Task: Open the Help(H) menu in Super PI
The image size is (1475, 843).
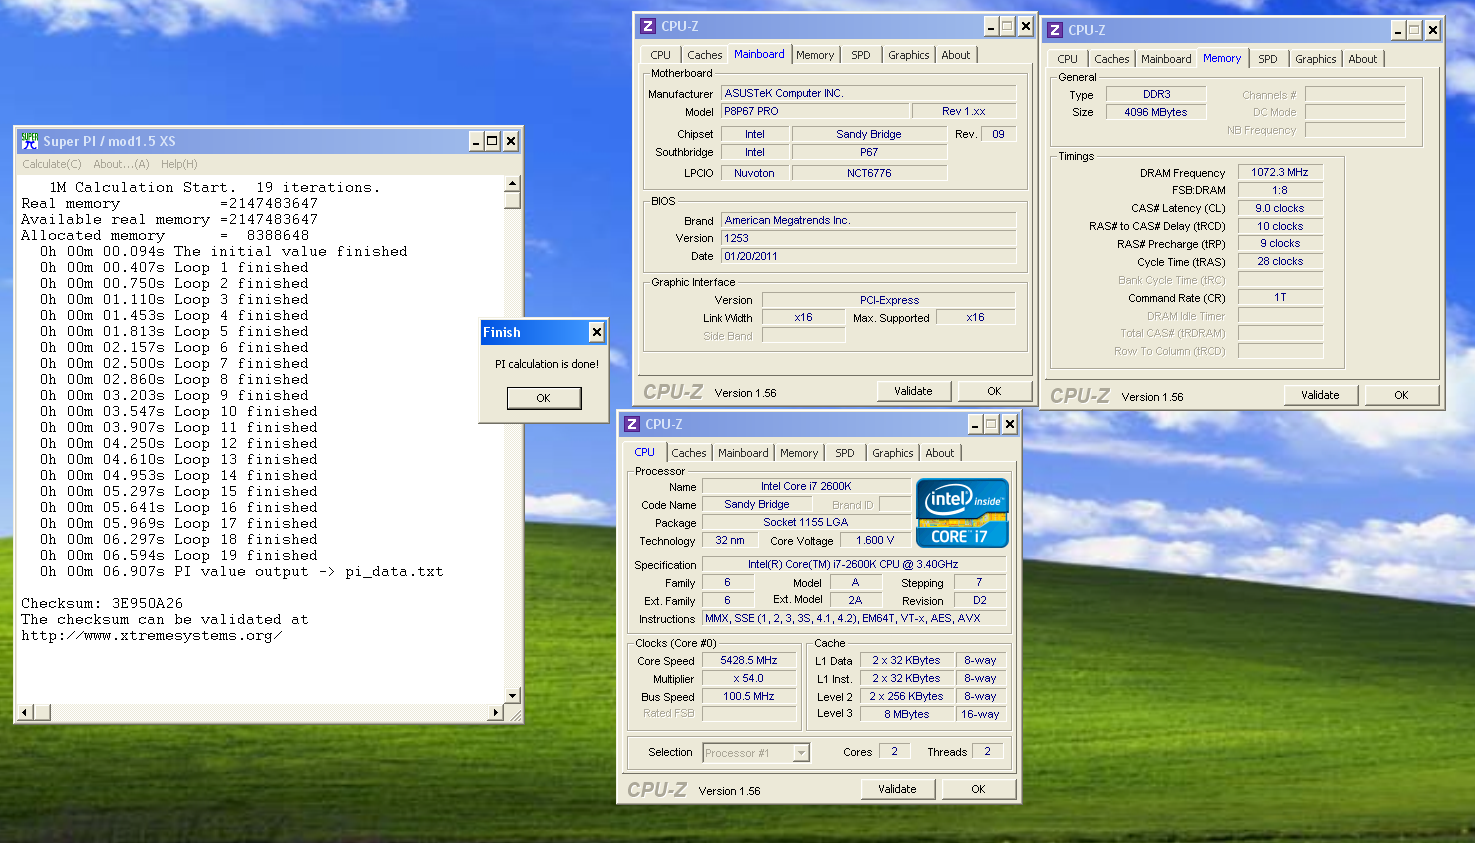Action: [179, 164]
